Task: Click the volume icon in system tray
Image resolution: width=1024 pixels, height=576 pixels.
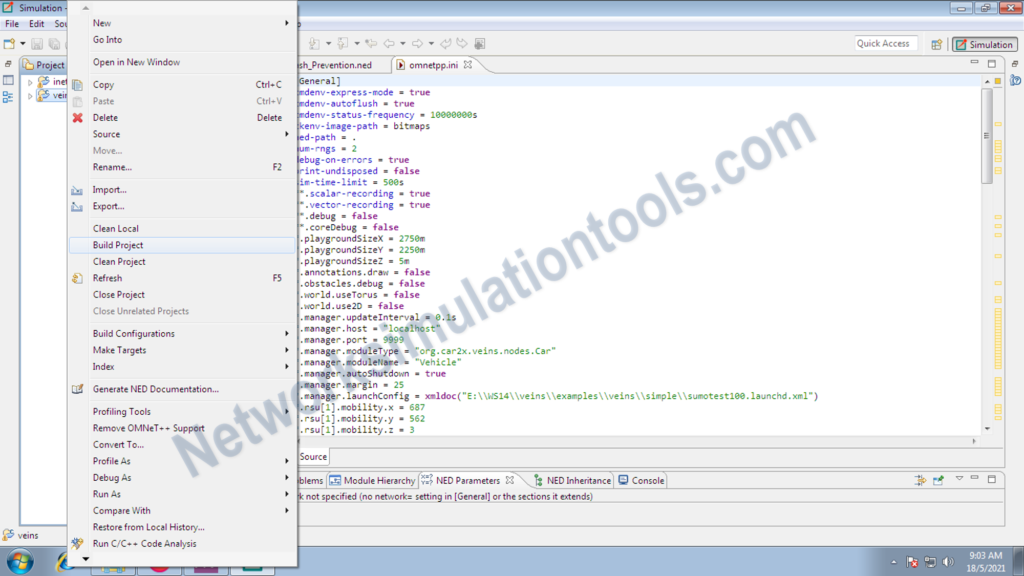Action: [x=949, y=561]
